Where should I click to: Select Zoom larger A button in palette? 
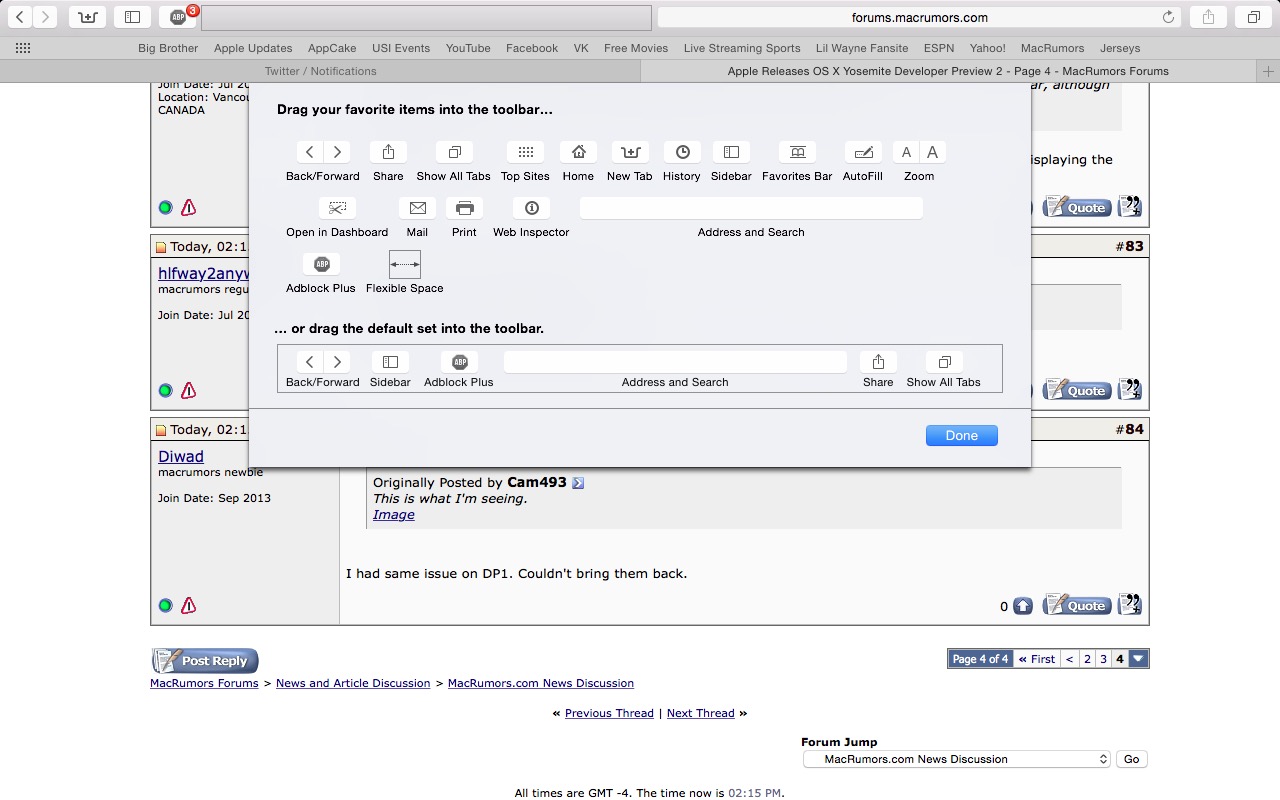(933, 152)
